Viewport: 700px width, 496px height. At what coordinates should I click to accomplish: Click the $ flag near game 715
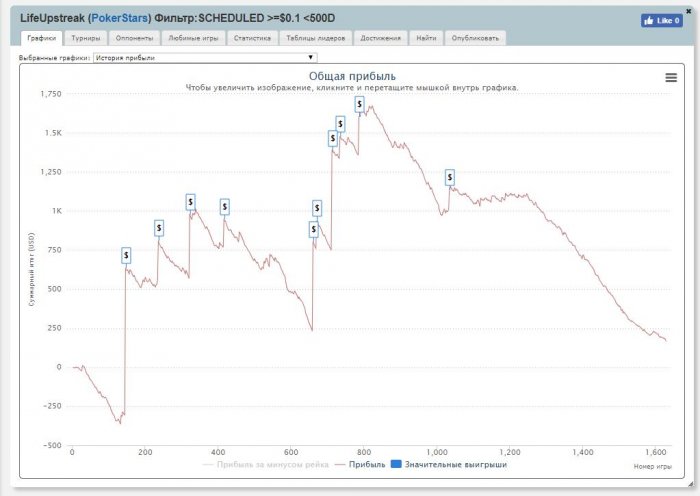(x=333, y=138)
